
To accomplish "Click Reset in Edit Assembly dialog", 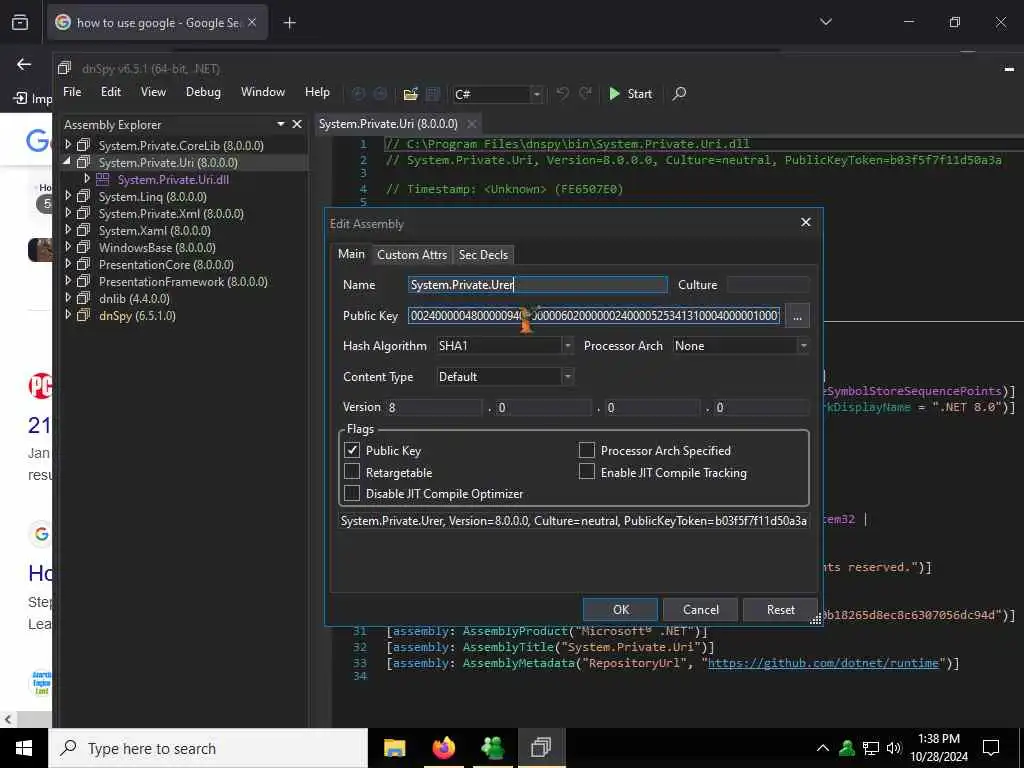I will 780,609.
